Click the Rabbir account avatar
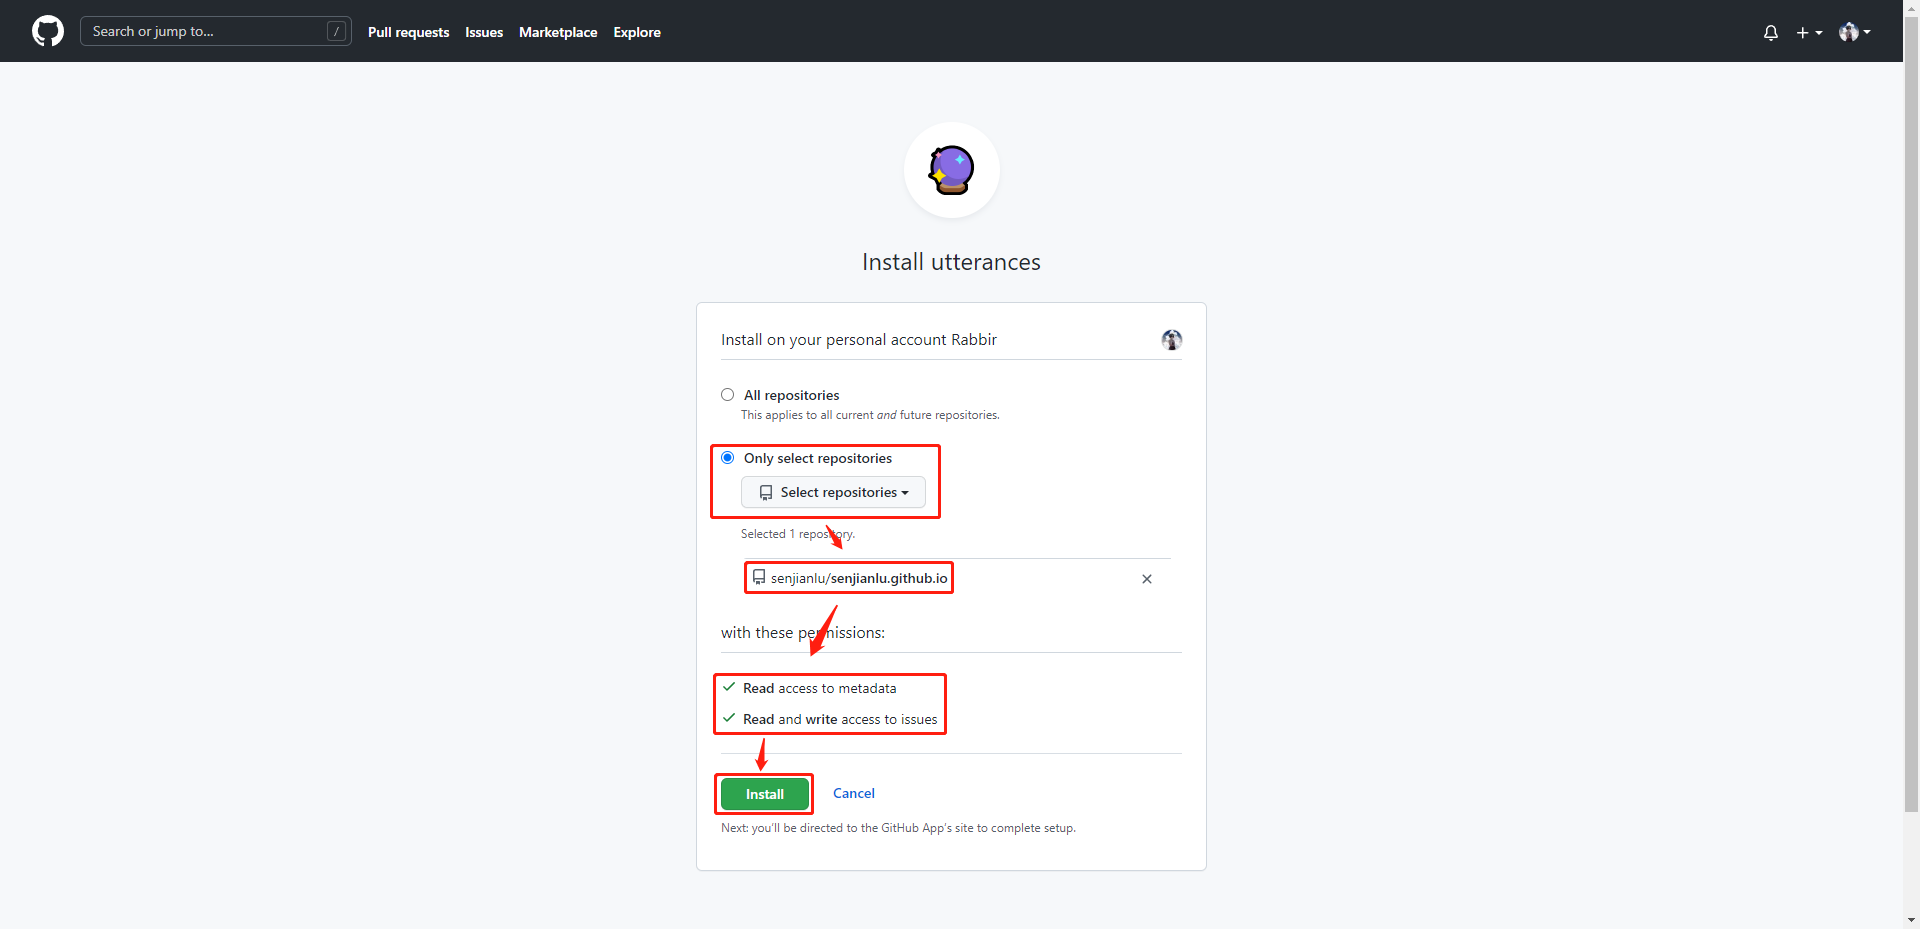Viewport: 1920px width, 929px height. point(1172,340)
